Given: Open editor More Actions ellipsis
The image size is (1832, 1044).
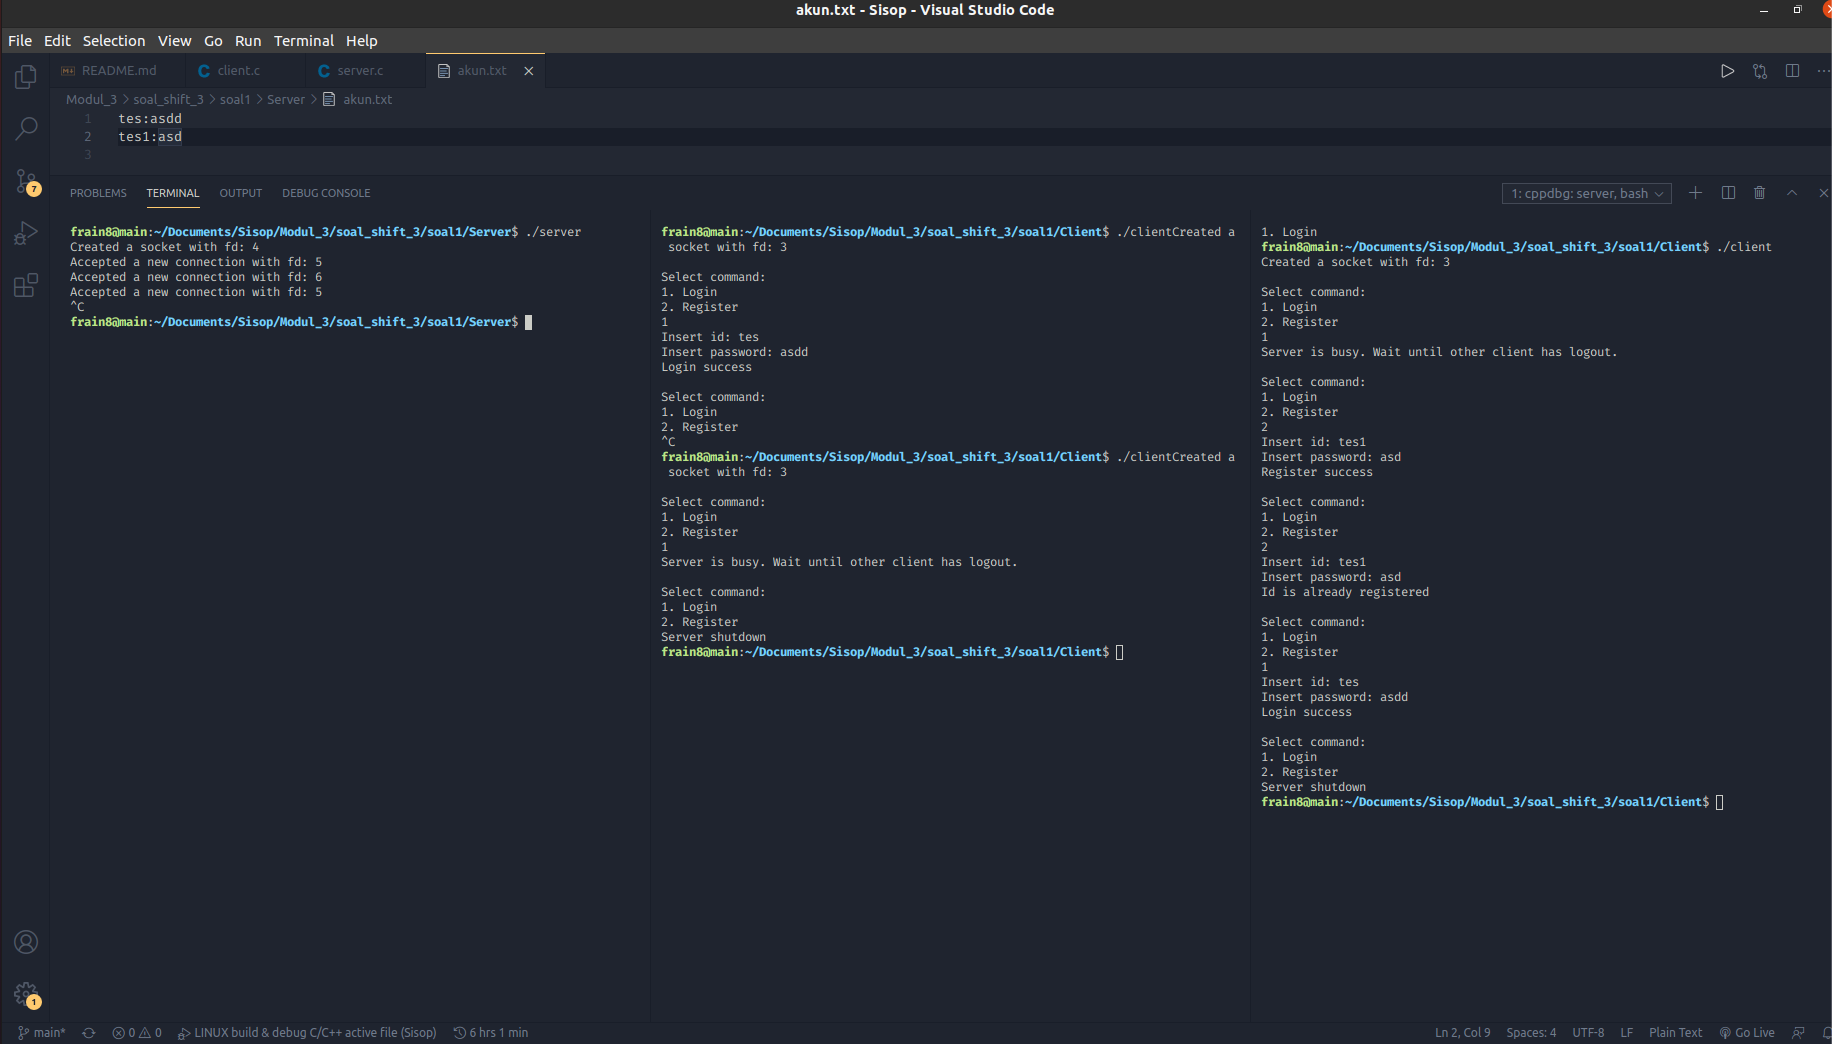Looking at the screenshot, I should (x=1823, y=71).
